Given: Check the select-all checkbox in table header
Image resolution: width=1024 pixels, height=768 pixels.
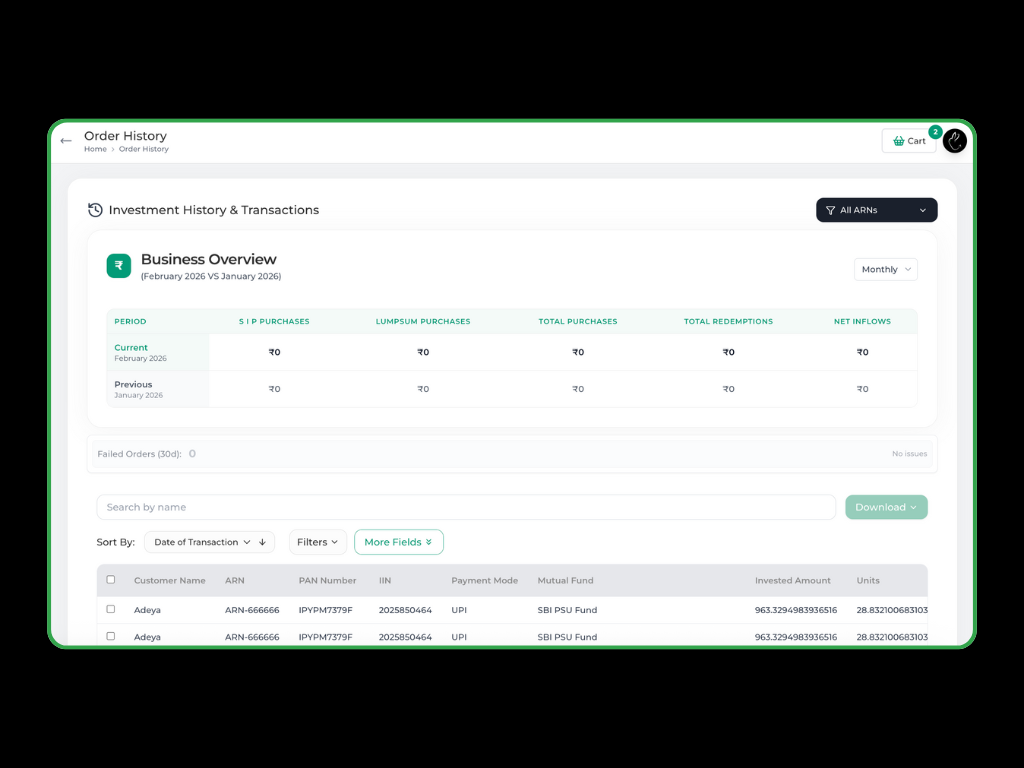Looking at the screenshot, I should coord(111,580).
